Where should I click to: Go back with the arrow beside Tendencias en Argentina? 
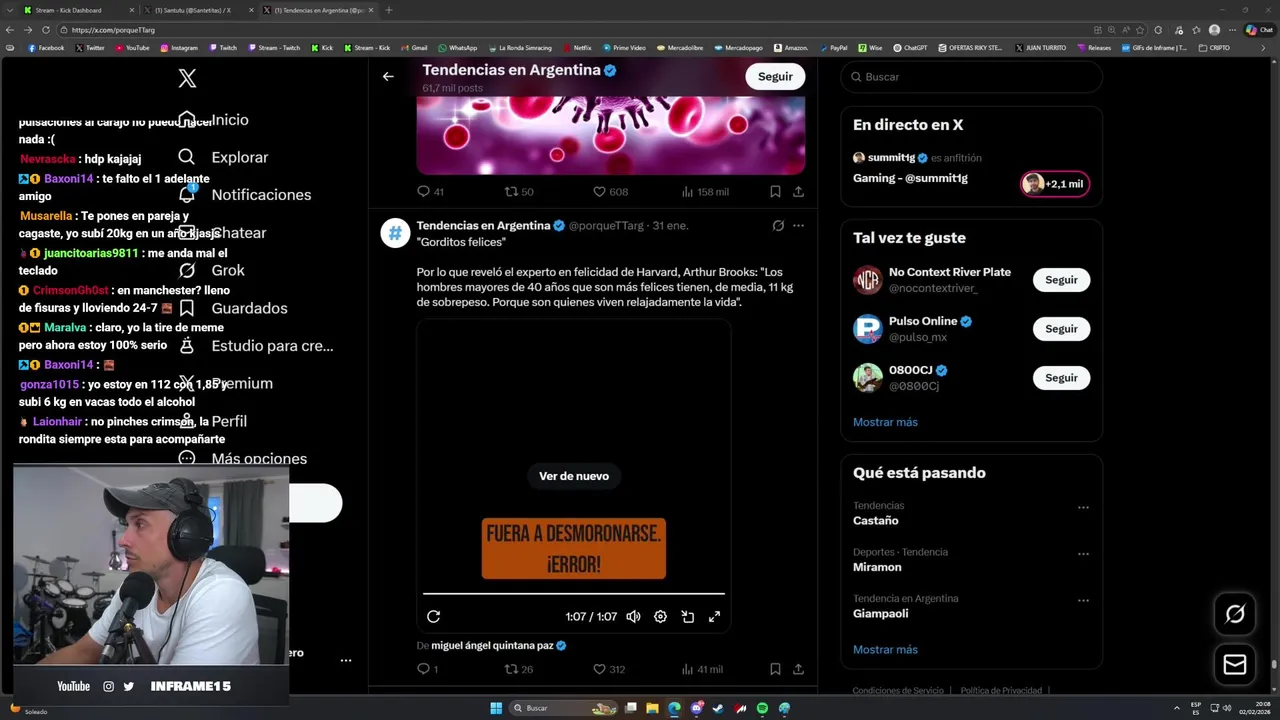pyautogui.click(x=388, y=76)
